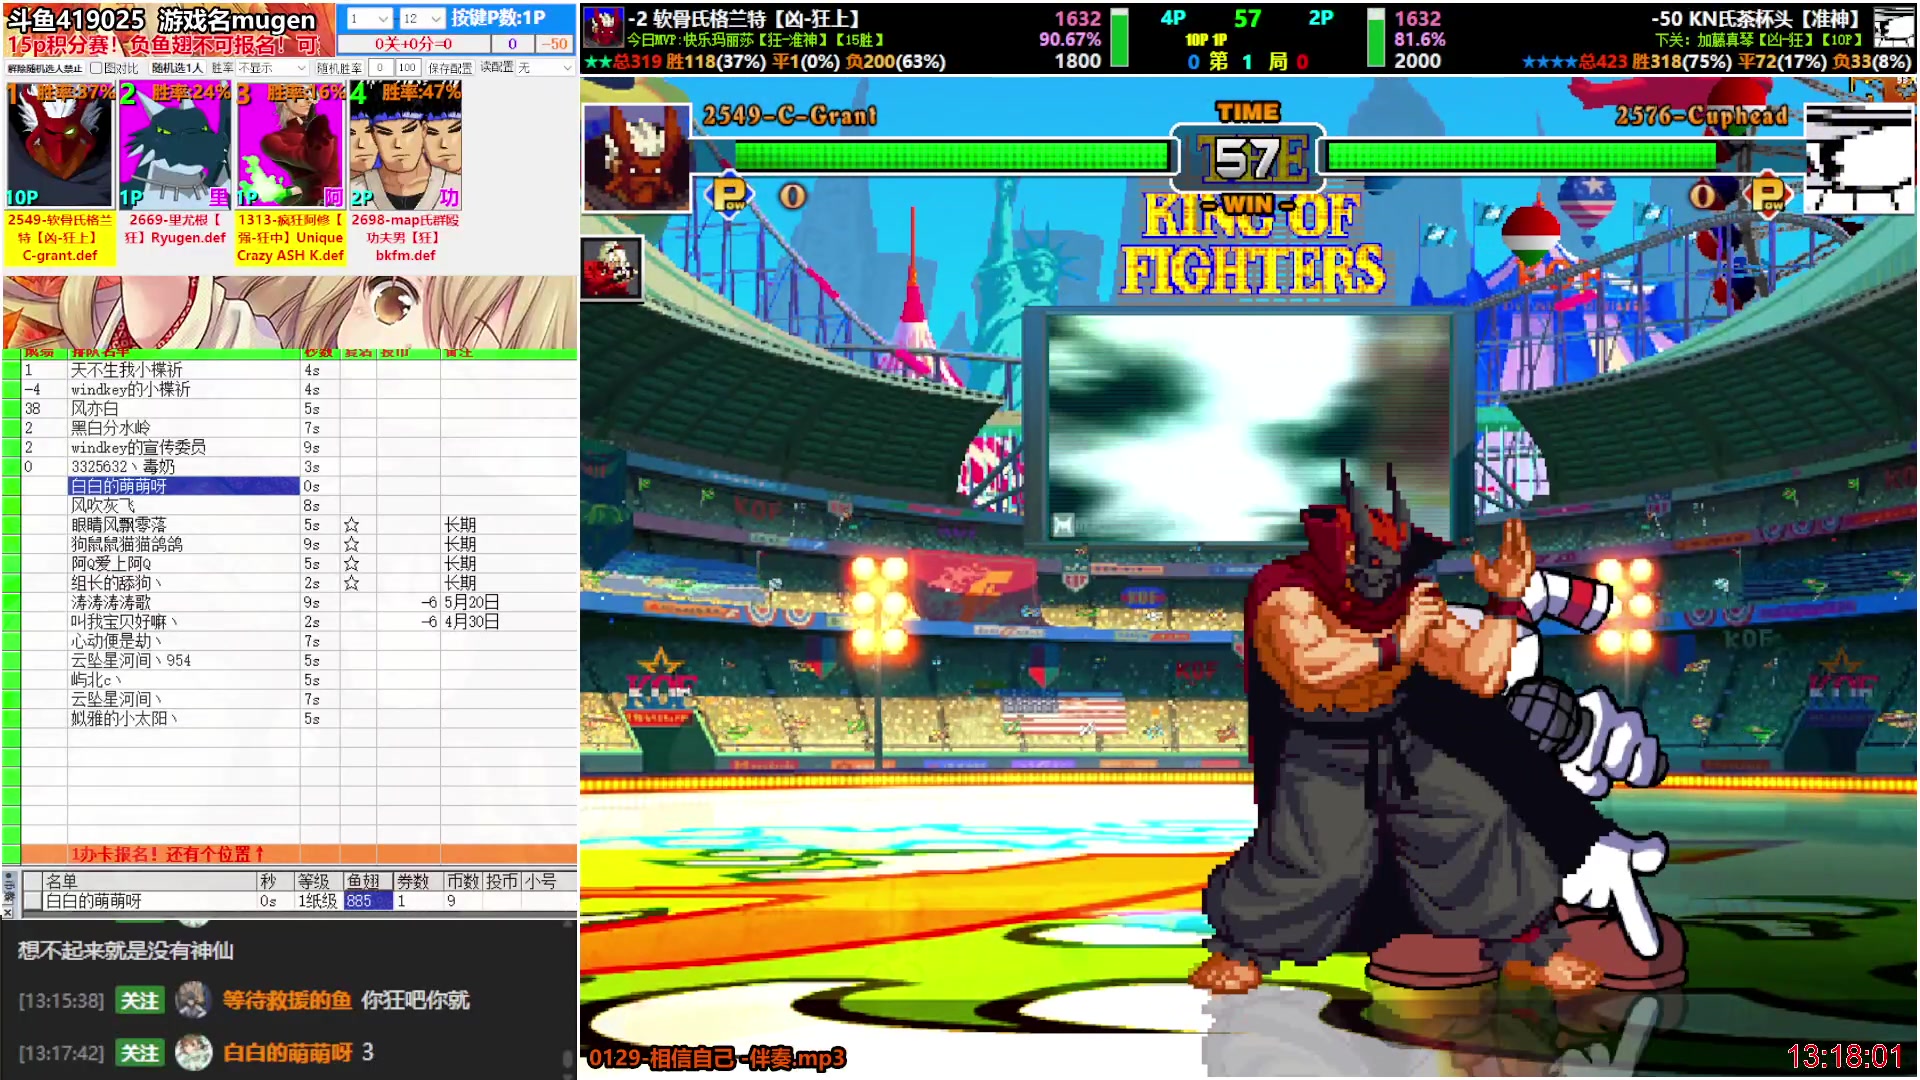Select queue row windkey的宣传委员
1920x1080 pixels.
click(x=299, y=447)
